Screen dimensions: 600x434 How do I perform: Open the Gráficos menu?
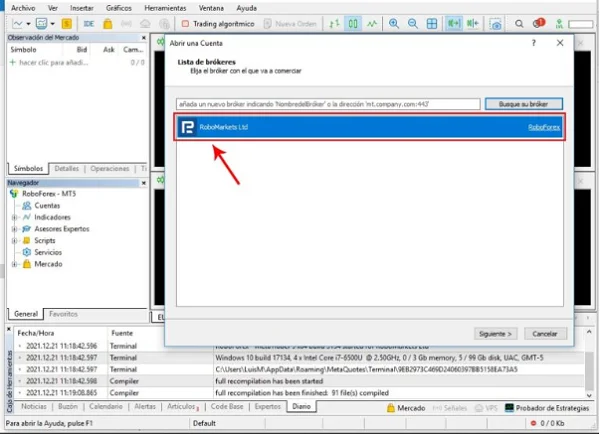(119, 8)
